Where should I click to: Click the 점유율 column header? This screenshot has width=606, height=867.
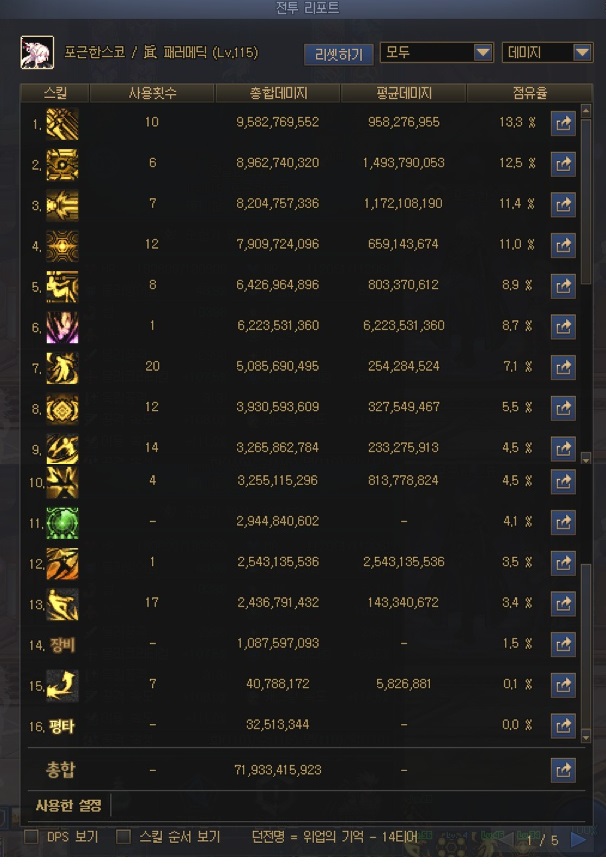[x=529, y=94]
